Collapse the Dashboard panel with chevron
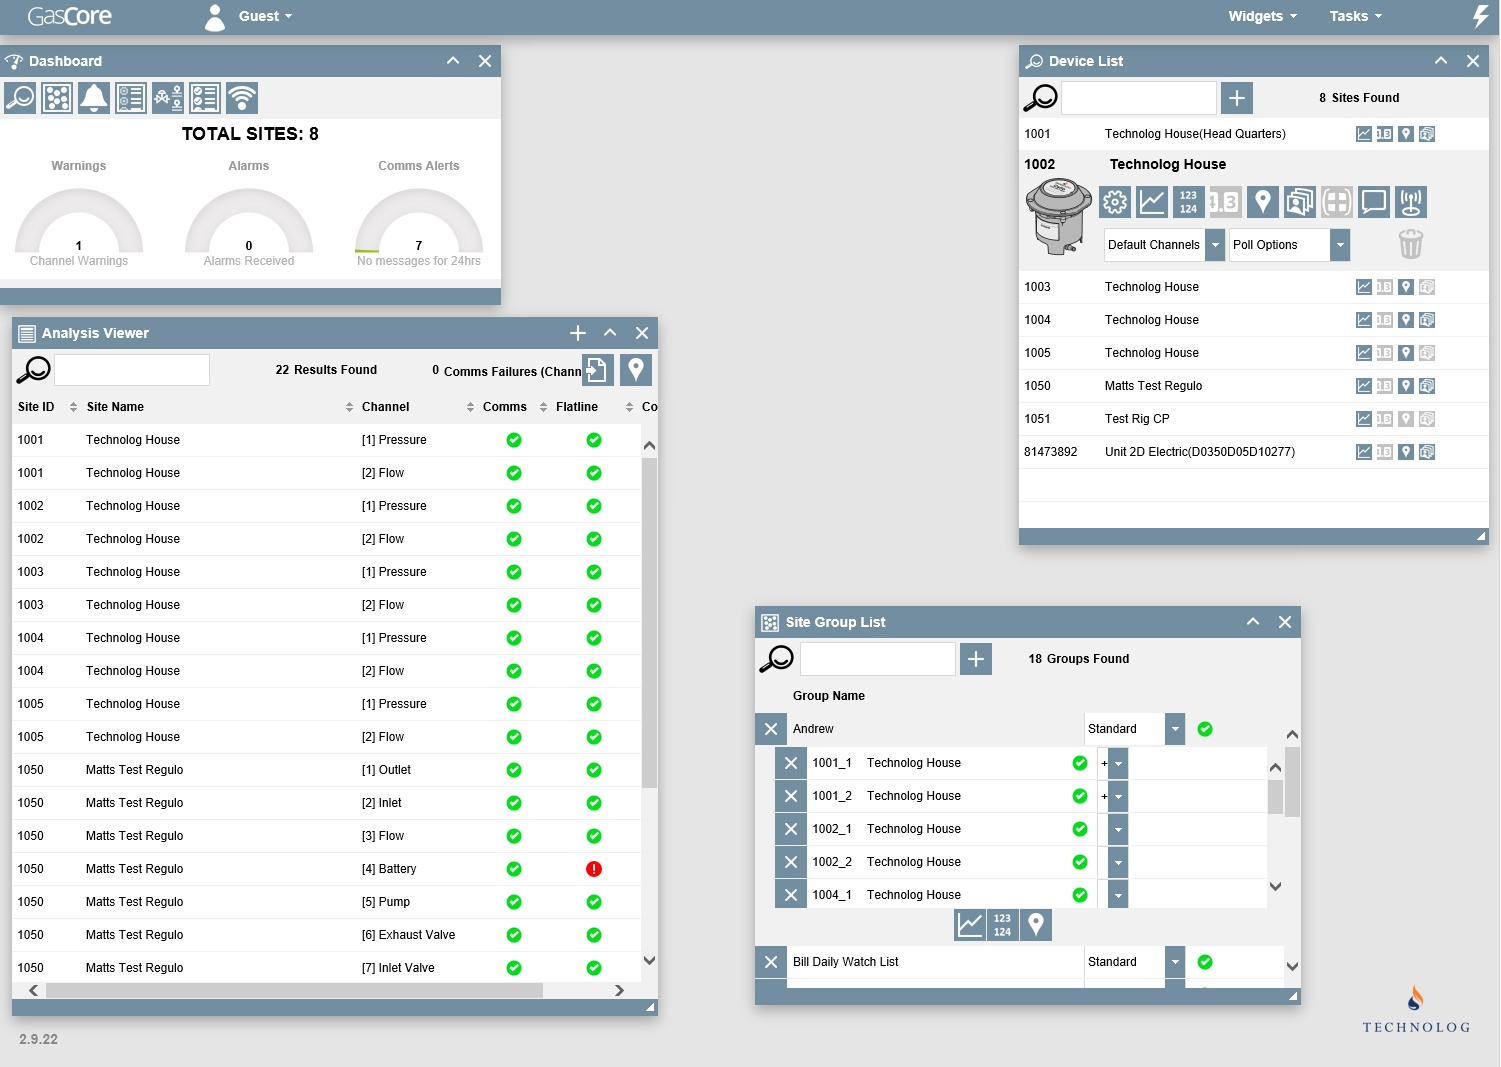 [x=453, y=61]
